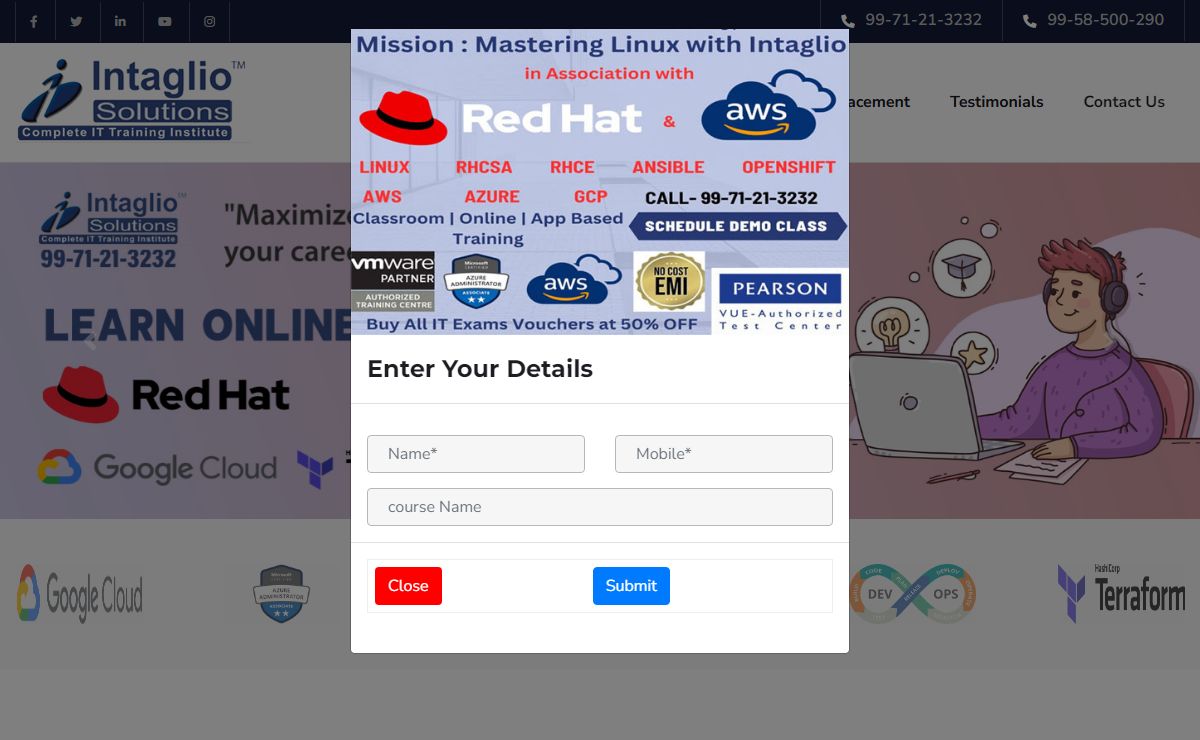Click the "RHCSA" text in popup banner

[484, 167]
